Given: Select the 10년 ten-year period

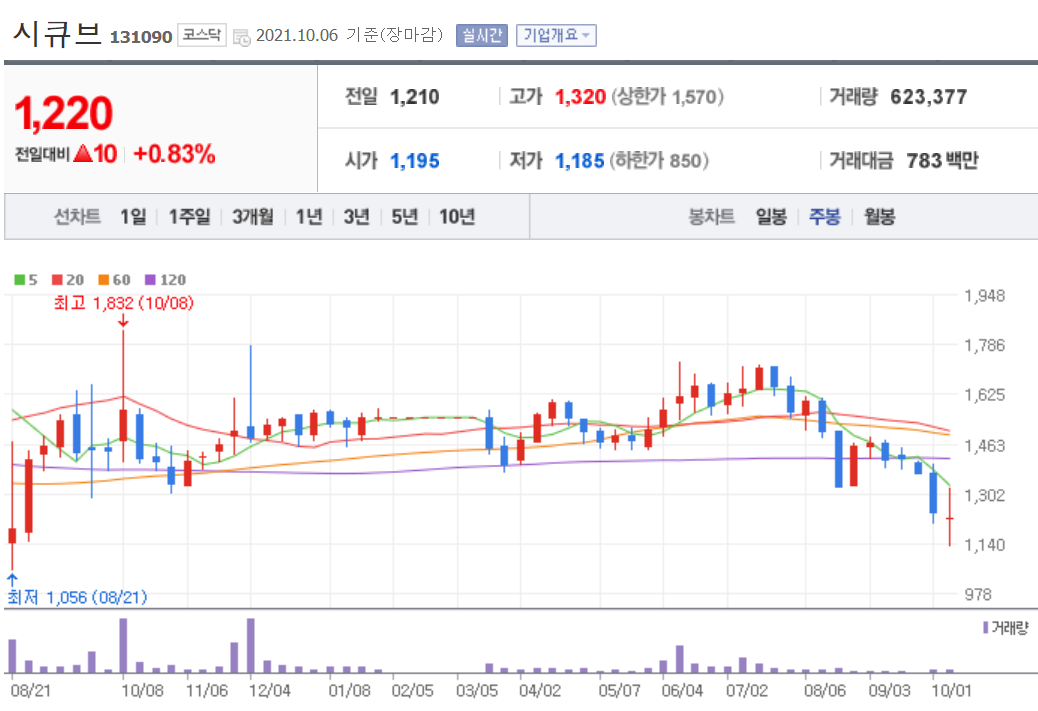Looking at the screenshot, I should coord(456,217).
